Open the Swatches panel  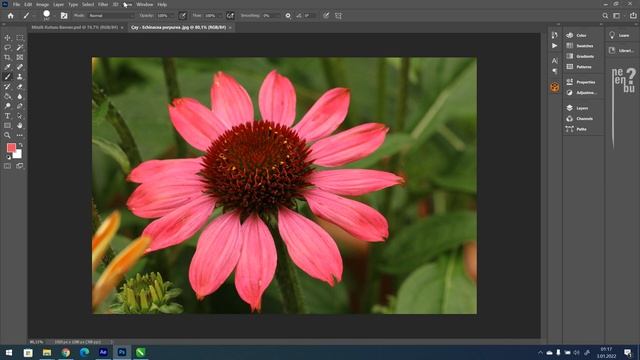[581, 46]
